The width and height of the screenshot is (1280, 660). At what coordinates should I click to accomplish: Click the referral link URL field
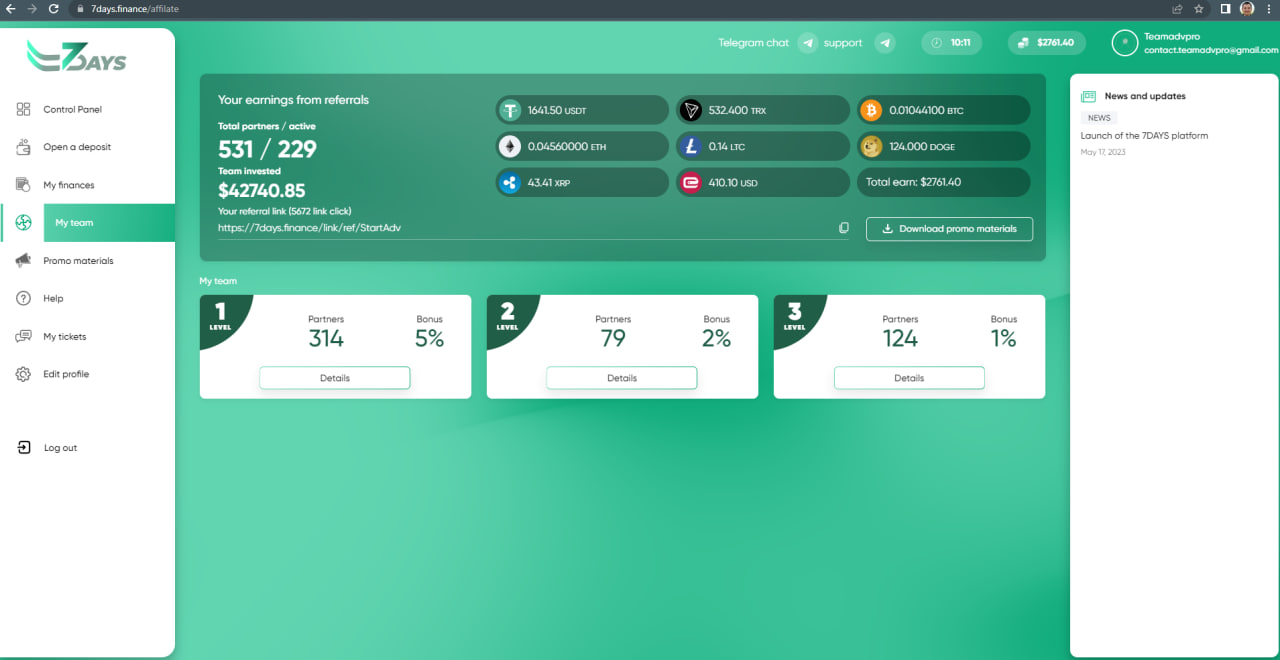[x=520, y=228]
